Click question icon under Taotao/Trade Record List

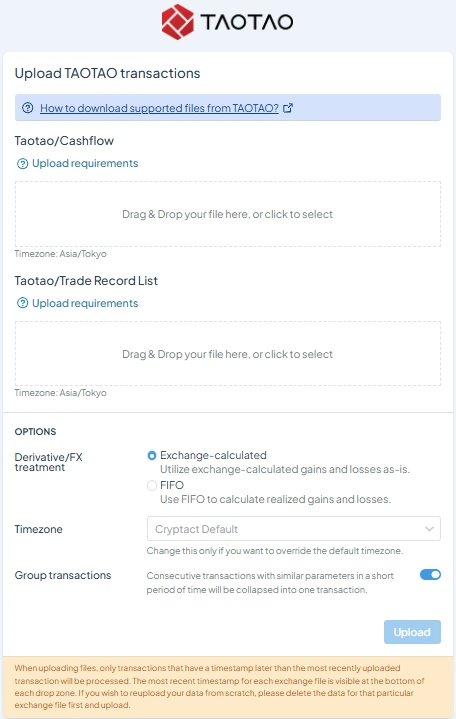point(22,303)
